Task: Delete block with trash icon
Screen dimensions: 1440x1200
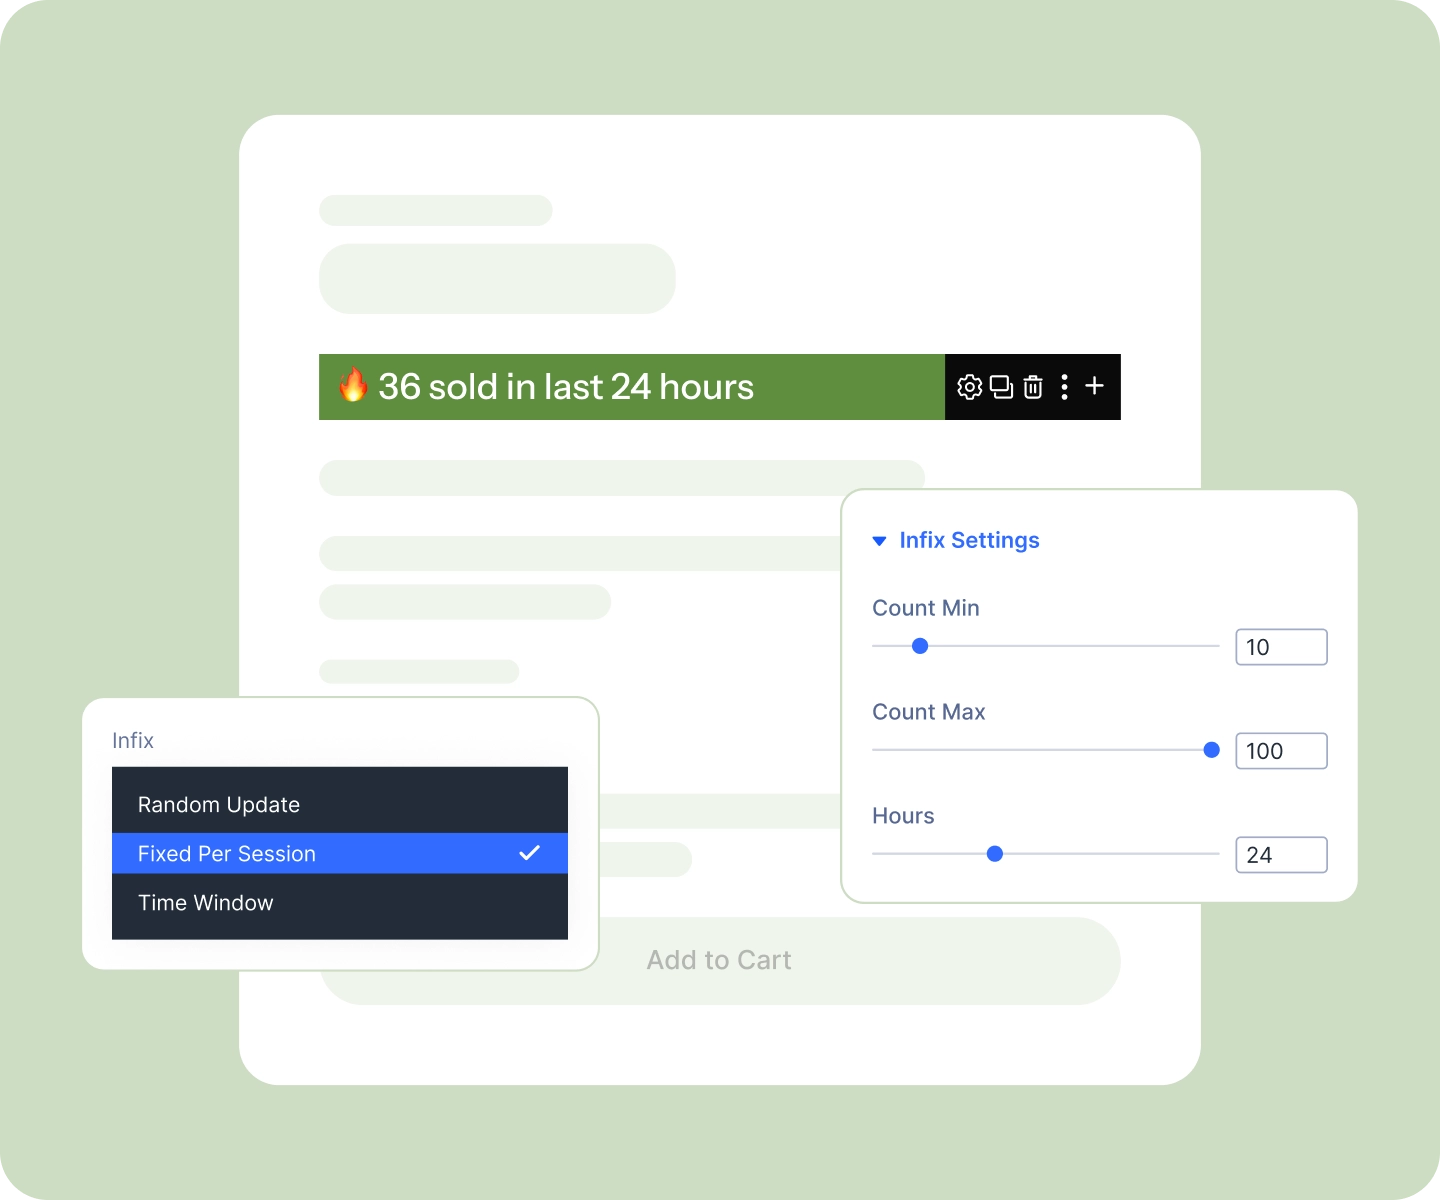Action: pos(1033,387)
